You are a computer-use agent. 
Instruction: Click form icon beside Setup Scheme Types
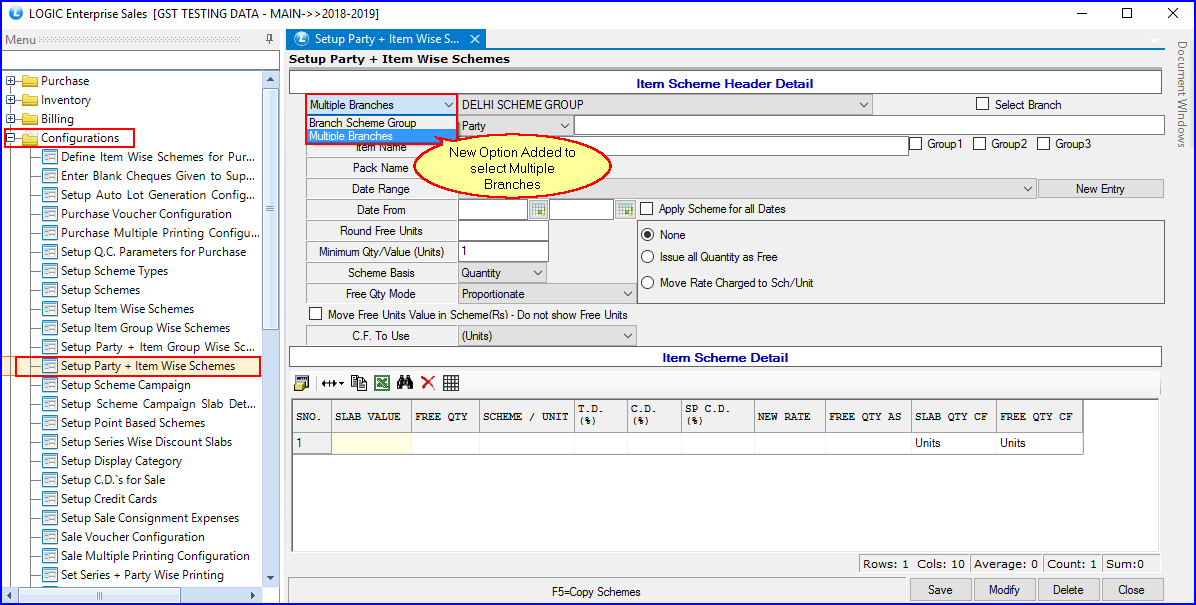[x=50, y=271]
